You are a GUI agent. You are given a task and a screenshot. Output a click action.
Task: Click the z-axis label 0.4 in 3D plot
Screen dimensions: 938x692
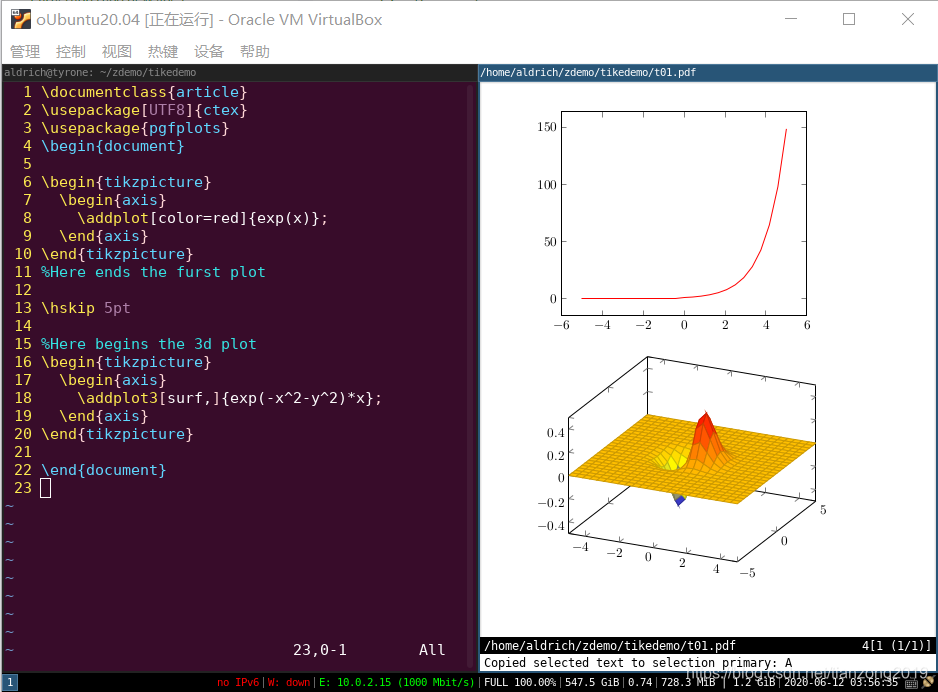point(555,432)
